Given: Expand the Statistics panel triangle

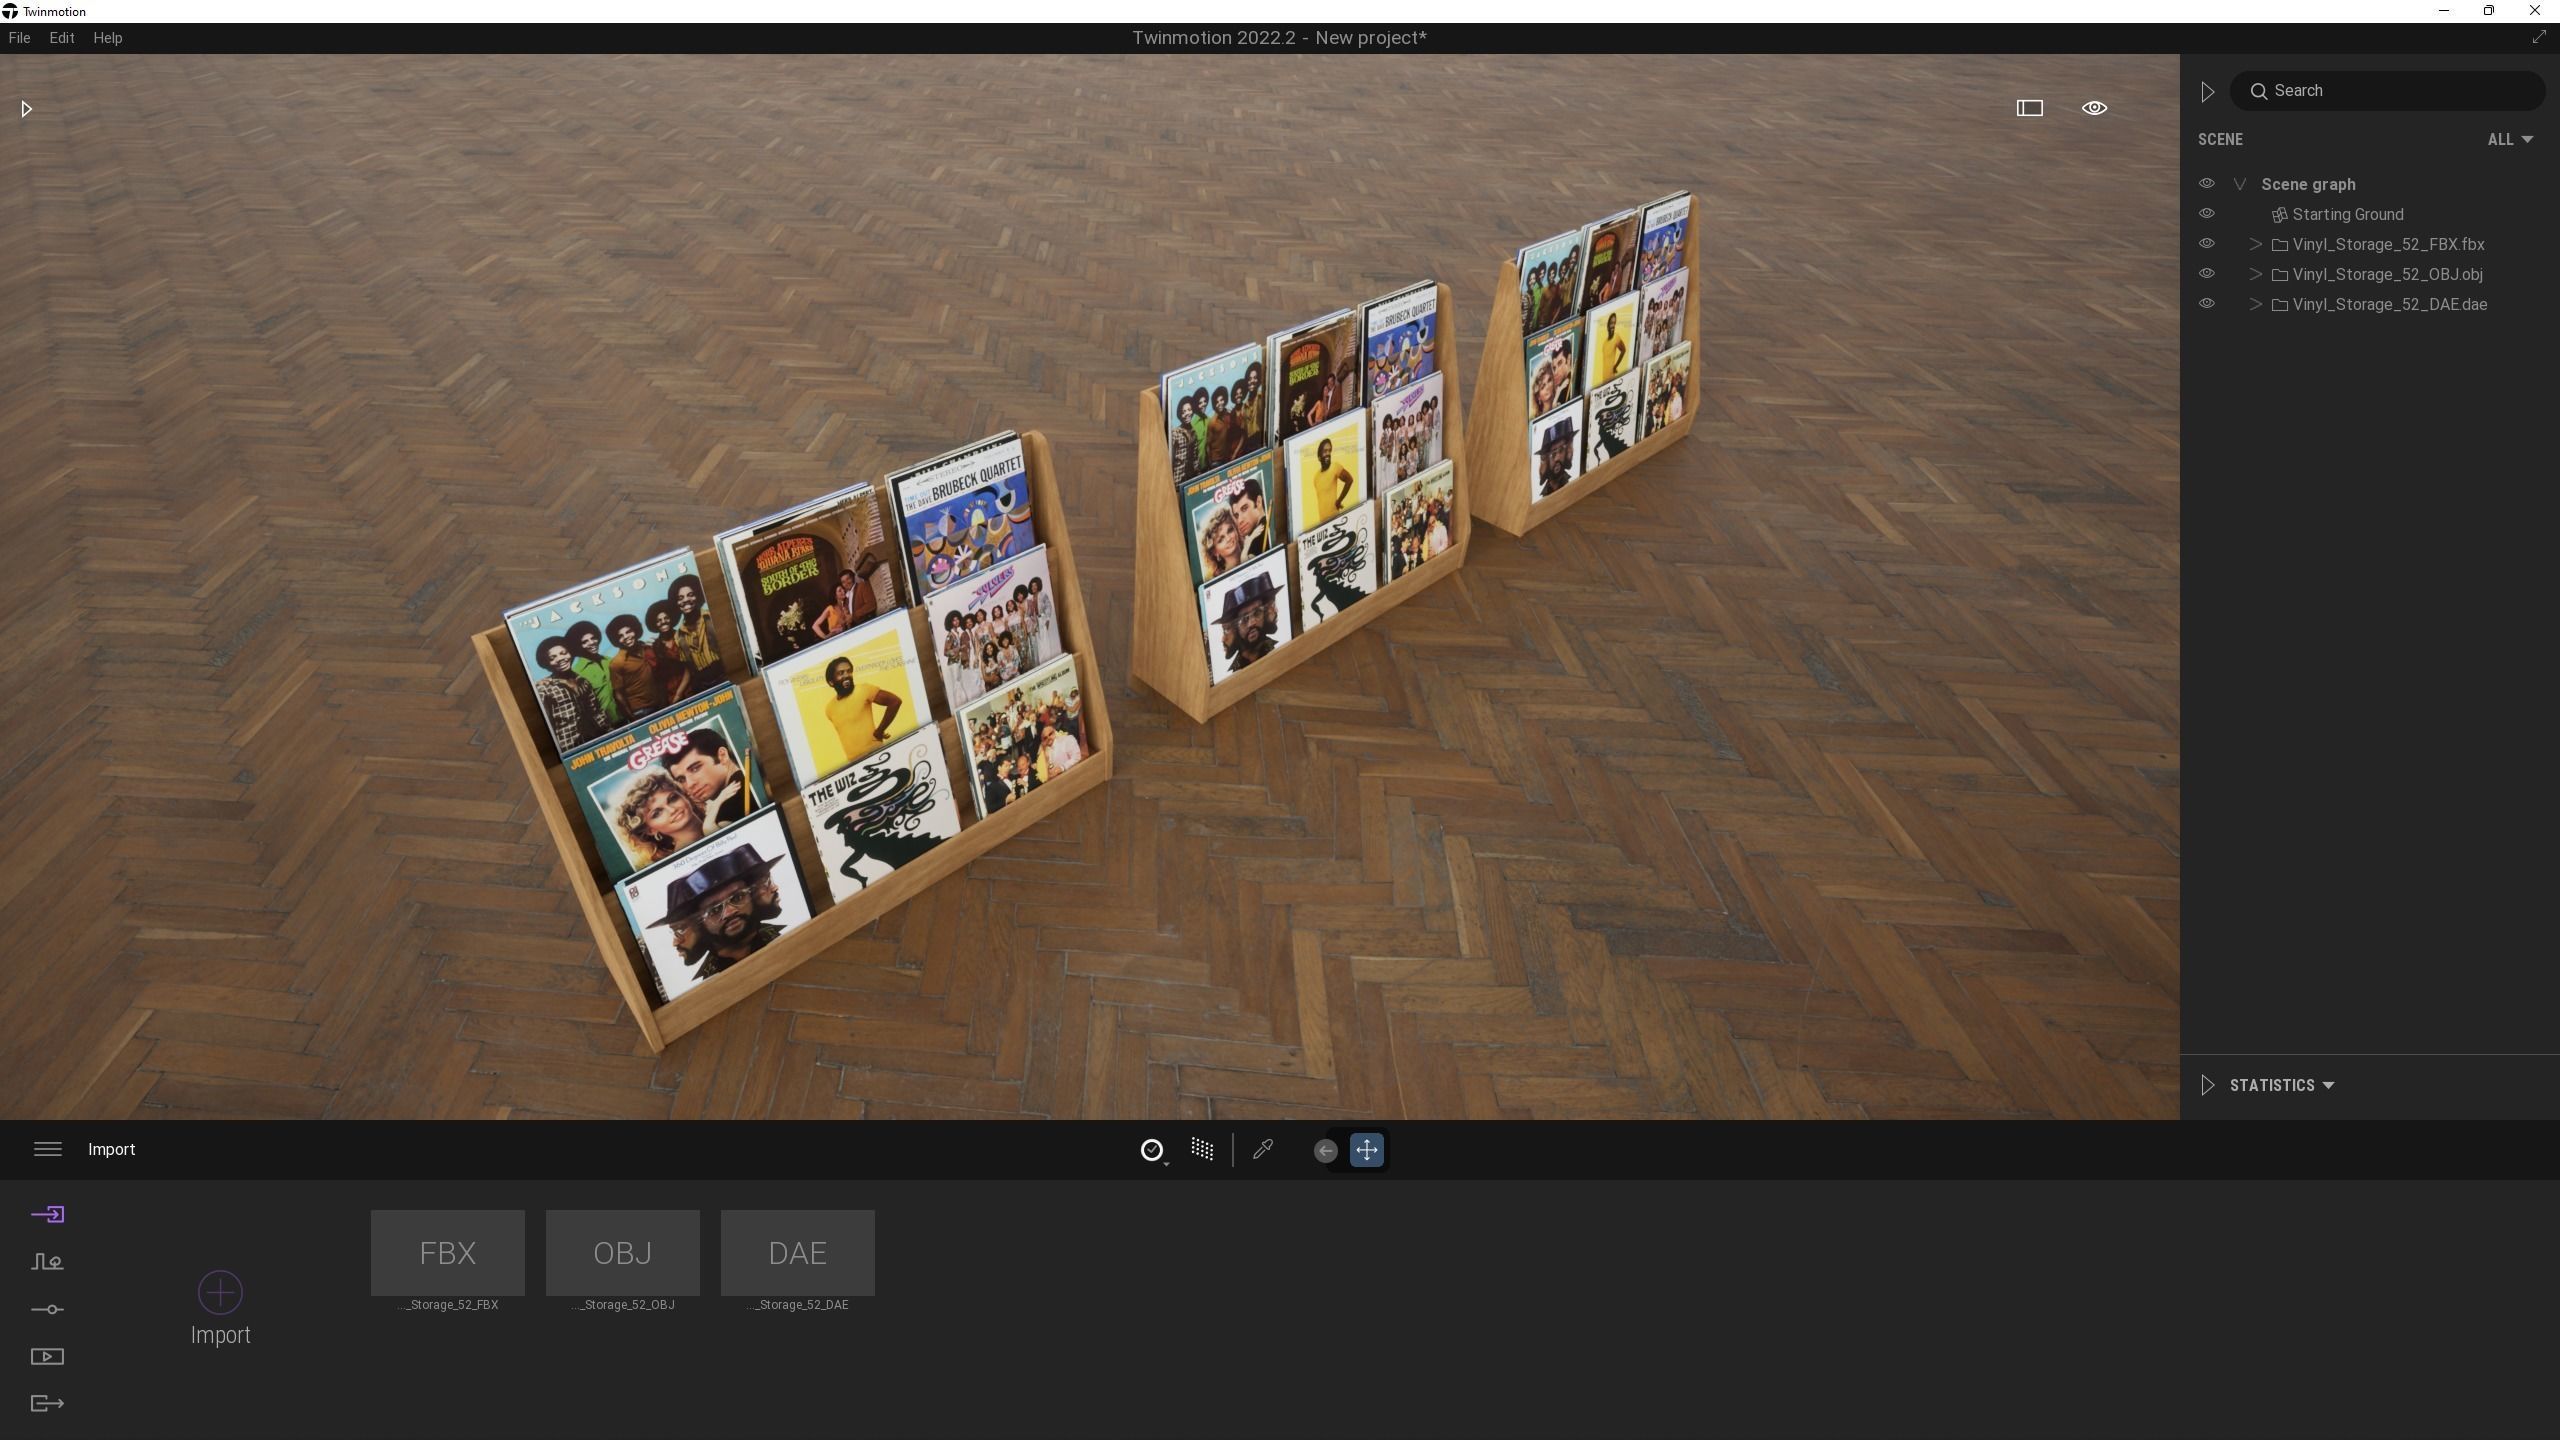Looking at the screenshot, I should tap(2207, 1085).
